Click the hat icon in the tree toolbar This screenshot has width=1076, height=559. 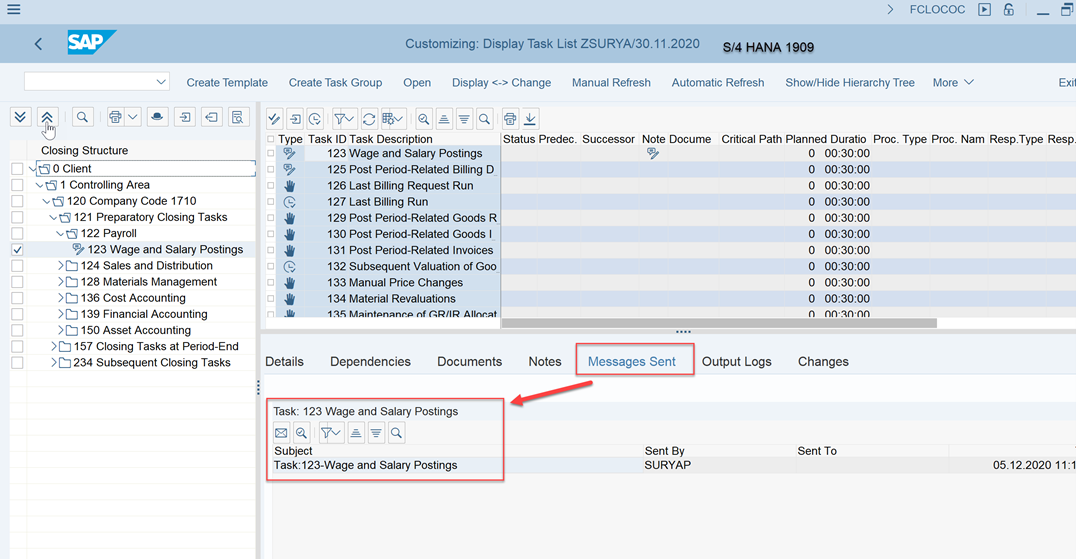click(x=157, y=118)
